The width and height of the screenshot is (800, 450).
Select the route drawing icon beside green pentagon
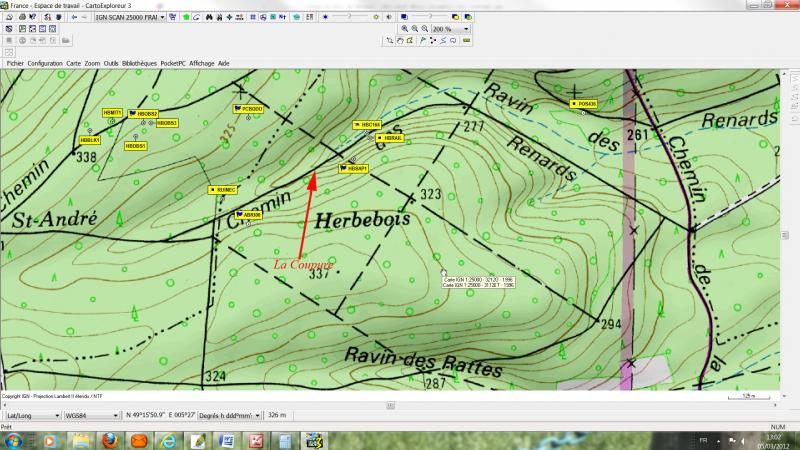pos(196,17)
